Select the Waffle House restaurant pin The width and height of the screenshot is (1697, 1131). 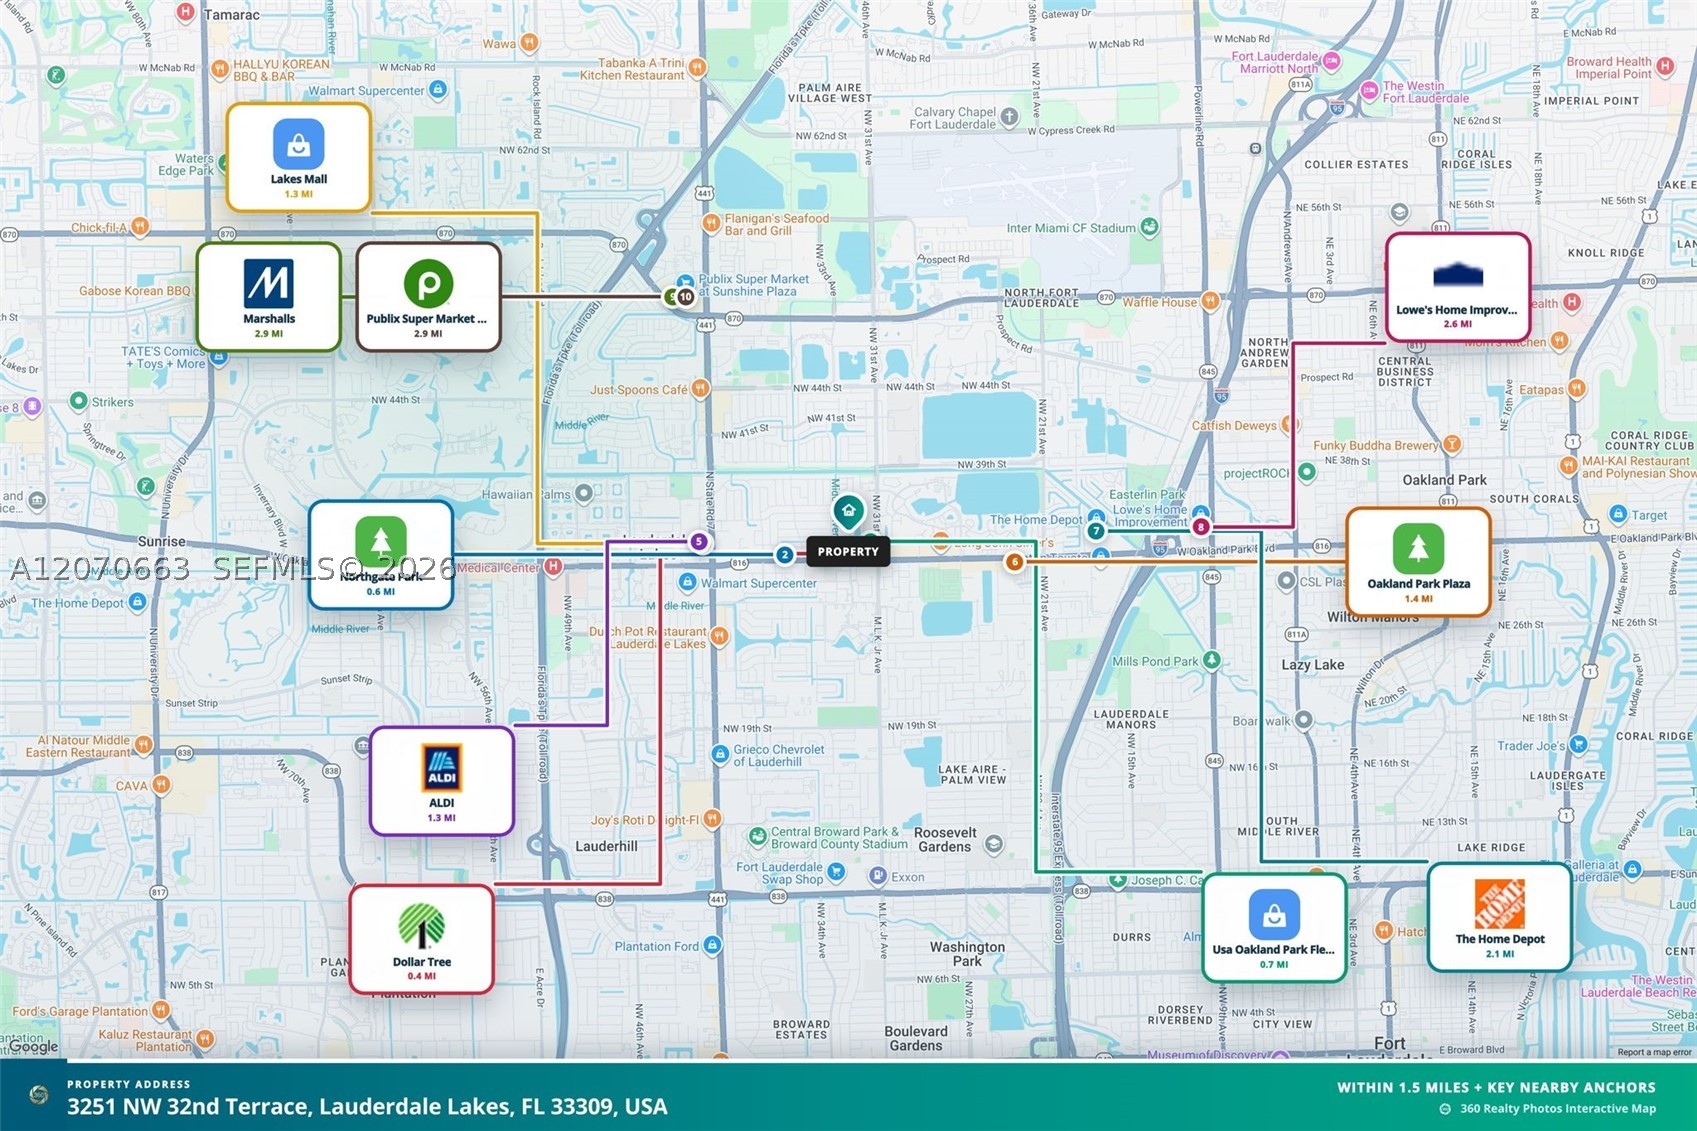(x=1210, y=301)
